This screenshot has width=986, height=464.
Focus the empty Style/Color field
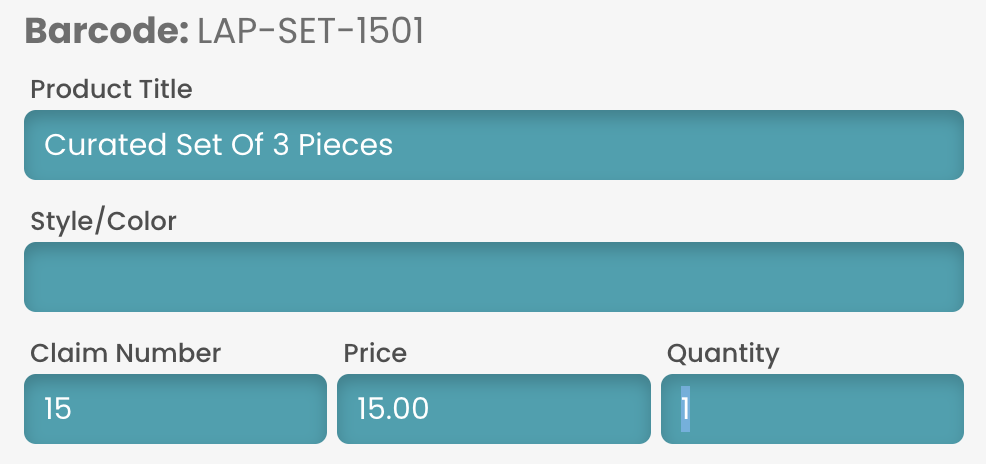[x=494, y=277]
